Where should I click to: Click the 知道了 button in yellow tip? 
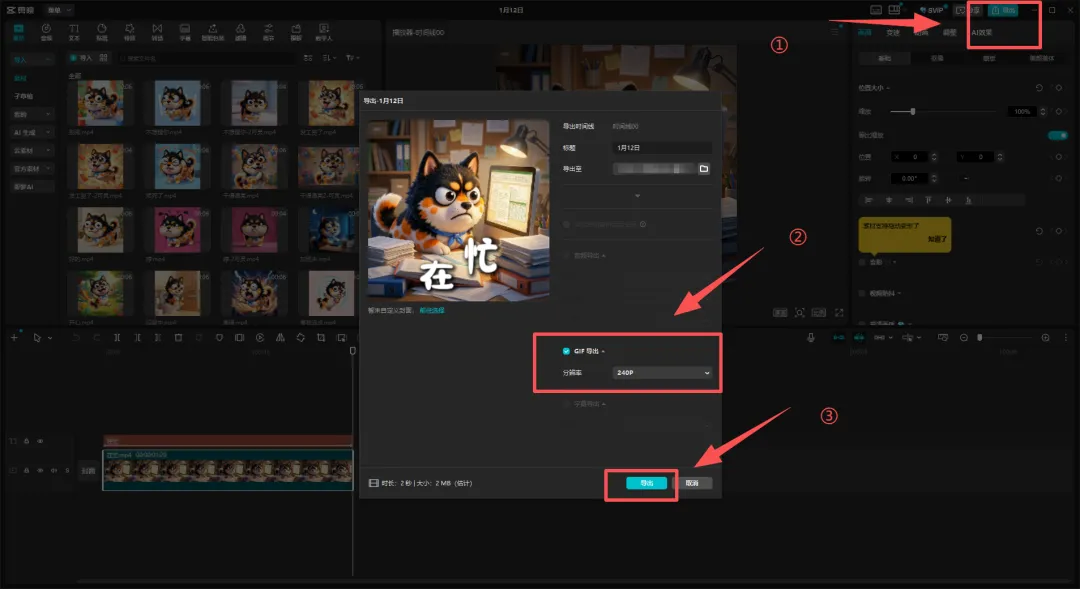click(x=937, y=239)
